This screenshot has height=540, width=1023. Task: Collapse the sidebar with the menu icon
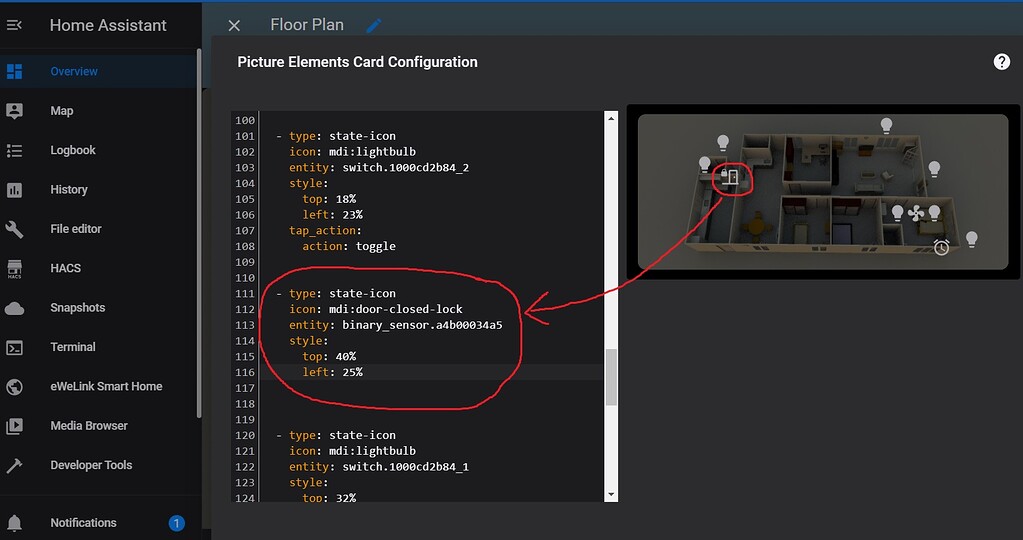(x=14, y=25)
